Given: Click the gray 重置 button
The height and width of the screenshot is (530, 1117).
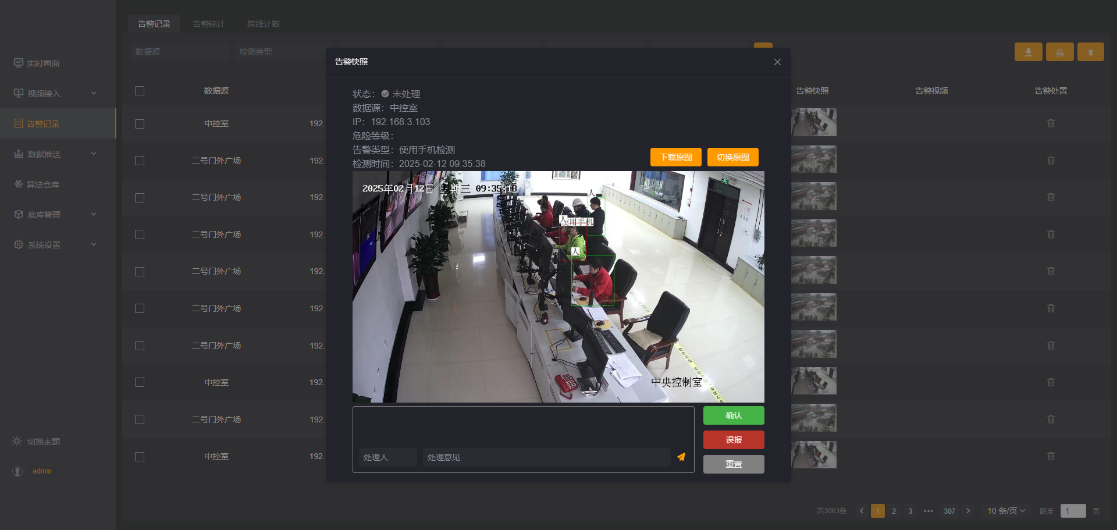Looking at the screenshot, I should pos(734,464).
